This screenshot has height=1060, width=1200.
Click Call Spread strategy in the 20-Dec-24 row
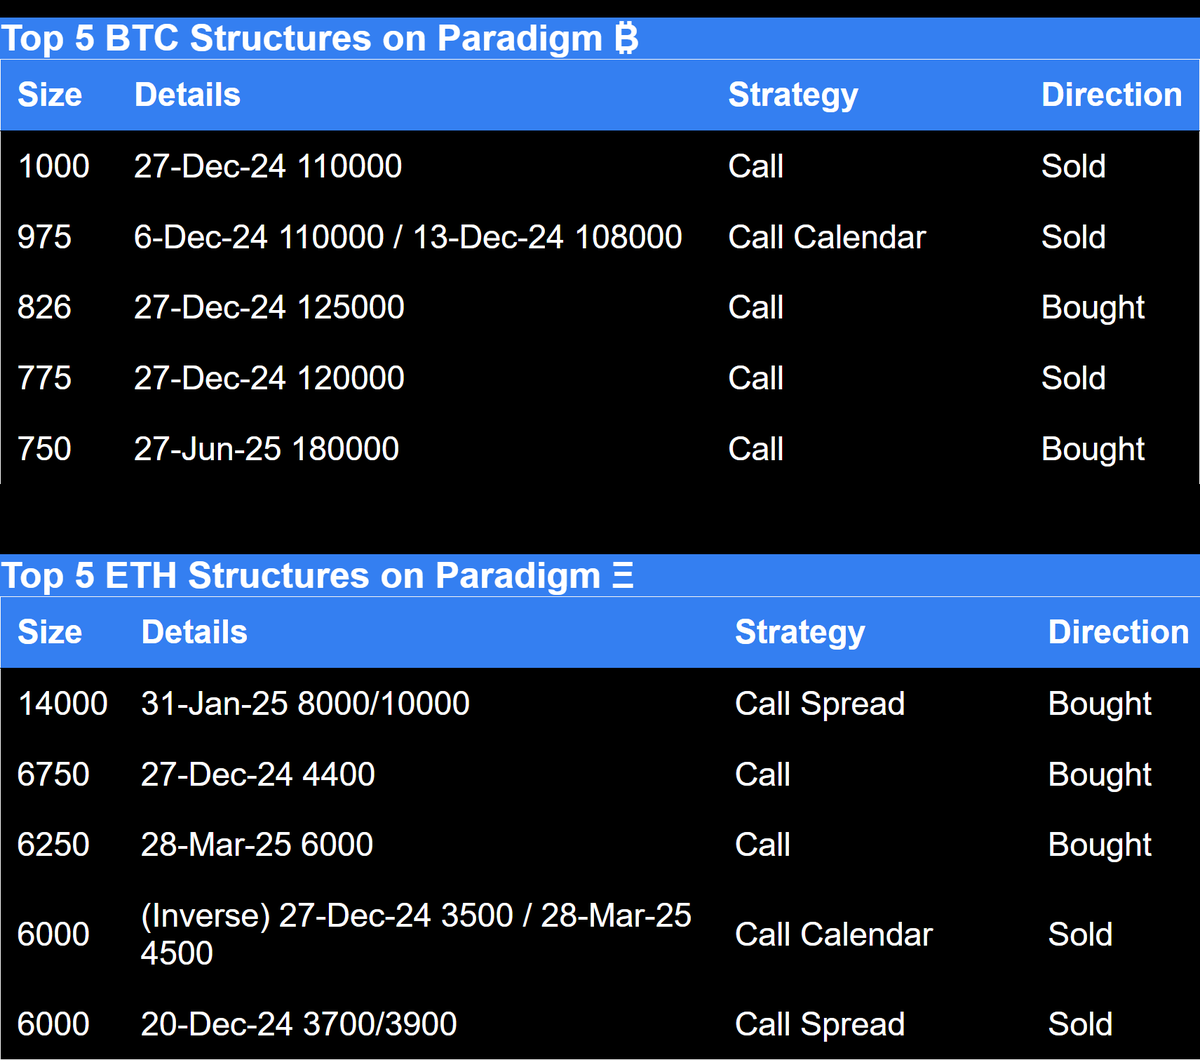tap(820, 1025)
